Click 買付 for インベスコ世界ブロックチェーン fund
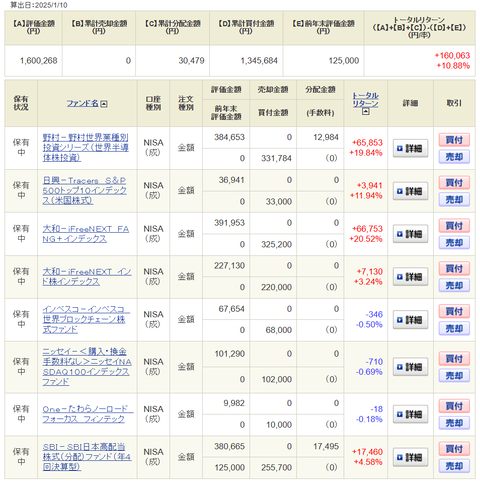Image resolution: width=480 pixels, height=483 pixels. coord(454,311)
